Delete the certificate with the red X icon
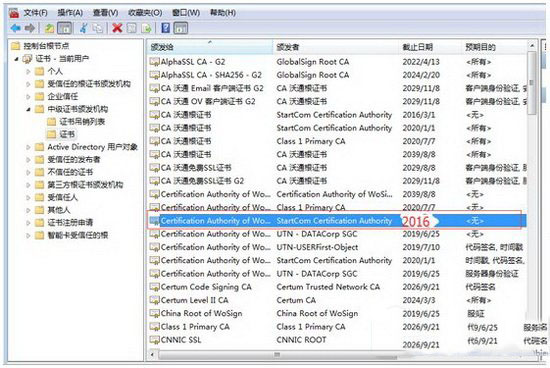This screenshot has height=368, width=550. click(117, 28)
